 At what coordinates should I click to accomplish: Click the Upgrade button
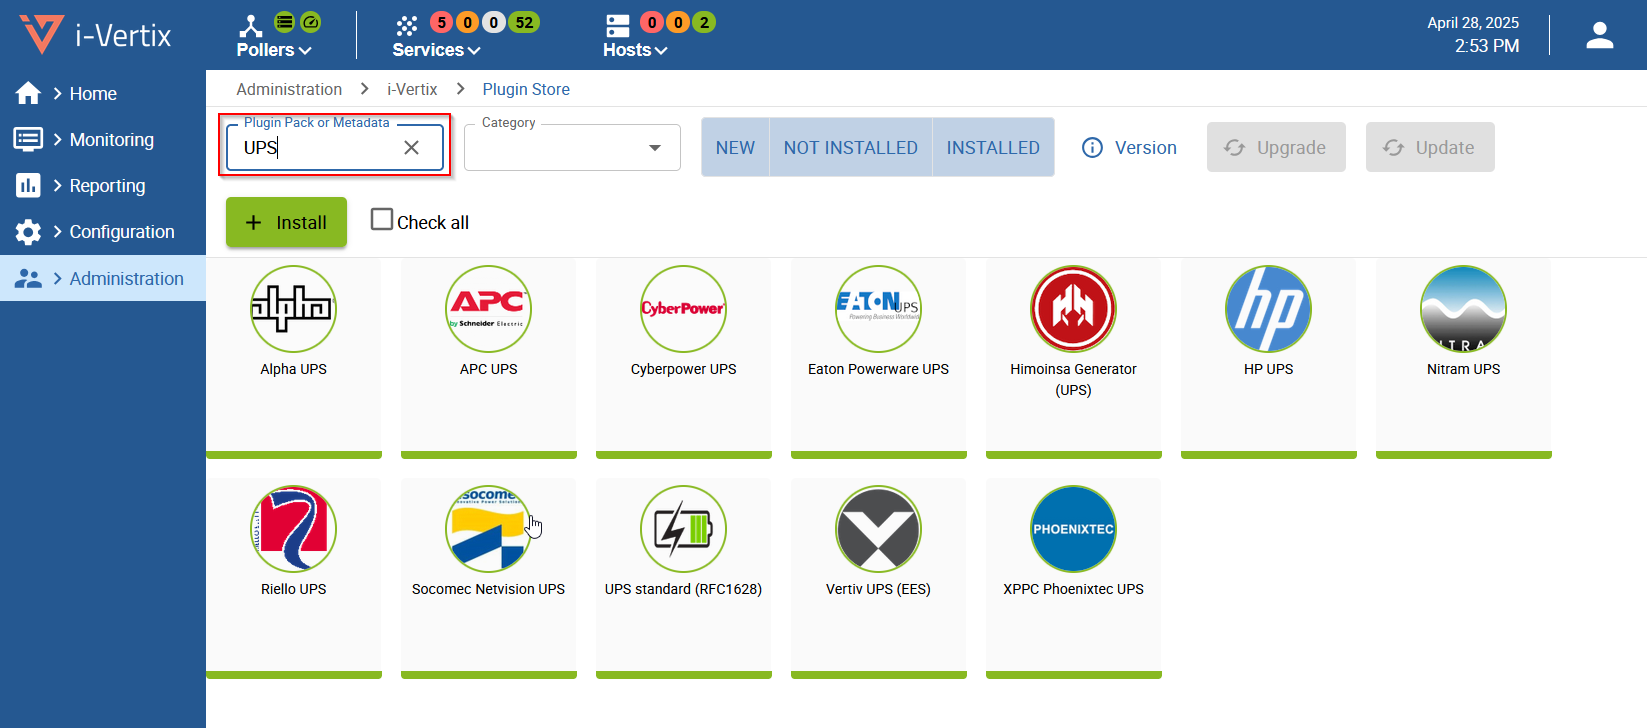tap(1276, 148)
